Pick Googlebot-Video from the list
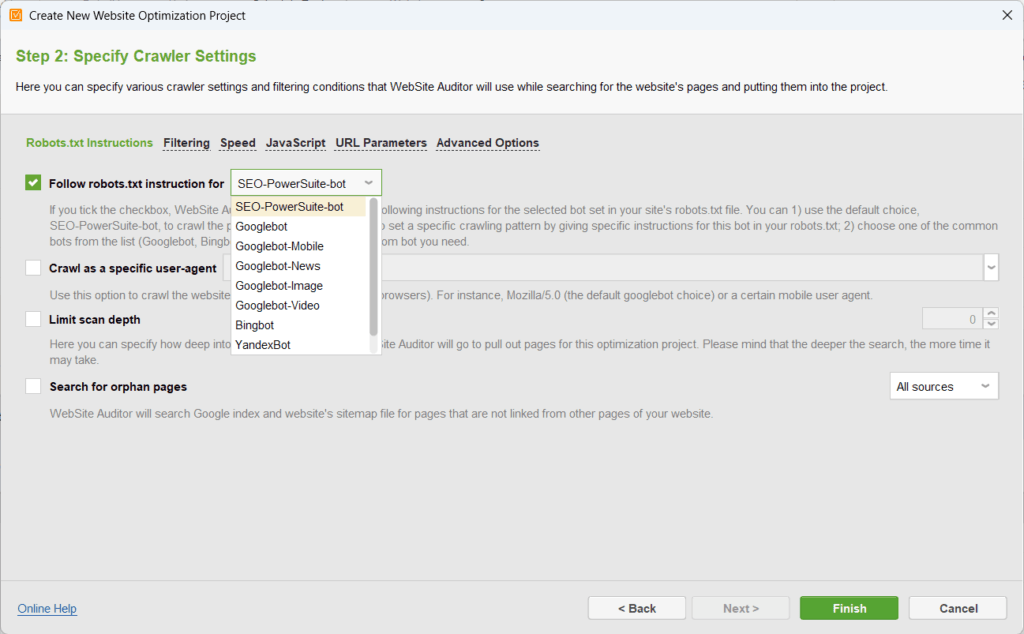 299,305
